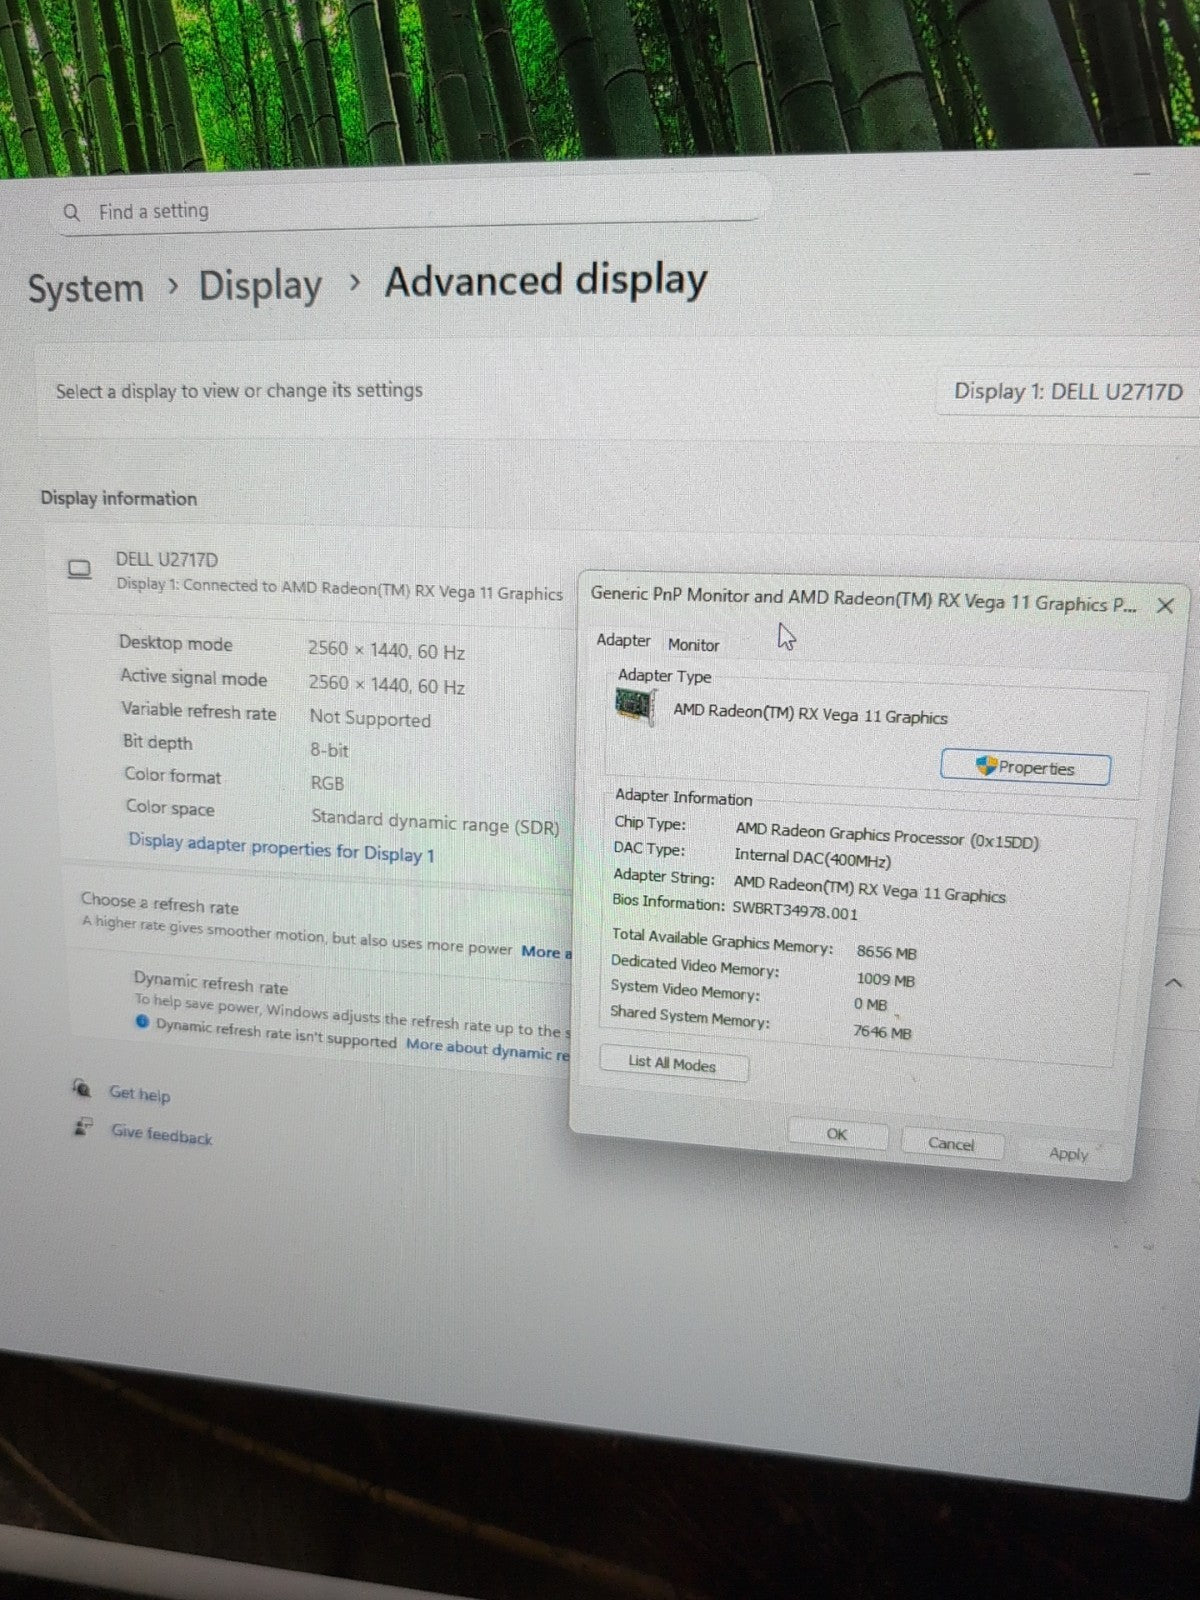
Task: Click Dedicated Video Memory 1009 MB
Action: 885,979
